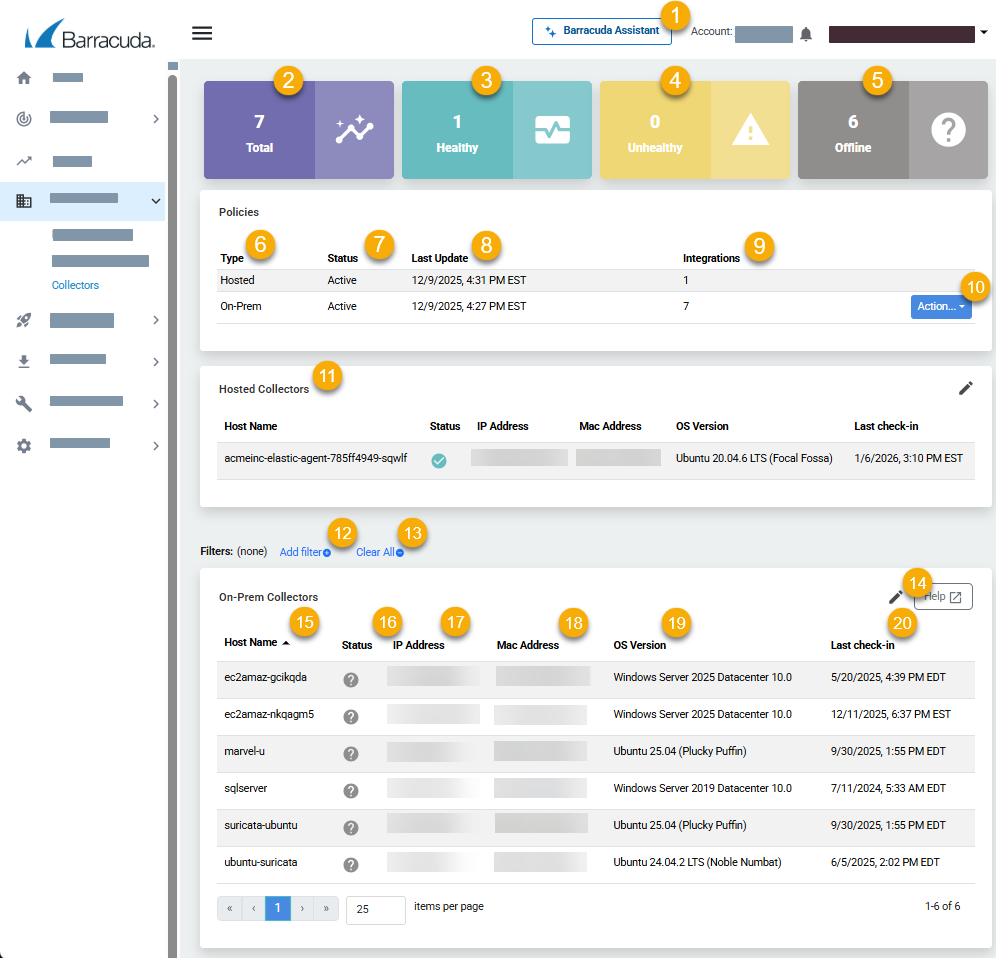Open the hamburger navigation menu
The width and height of the screenshot is (996, 958).
[202, 33]
